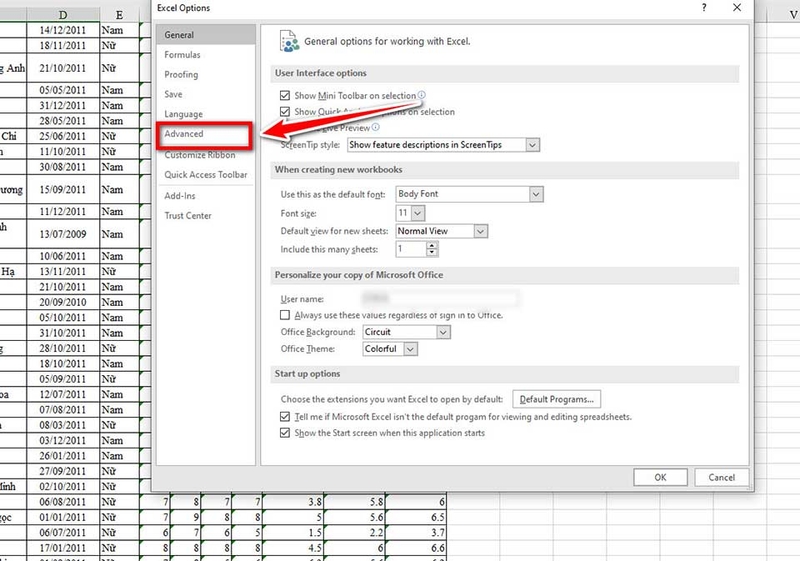Open the Proofing settings category
Image resolution: width=800 pixels, height=561 pixels.
tap(181, 74)
